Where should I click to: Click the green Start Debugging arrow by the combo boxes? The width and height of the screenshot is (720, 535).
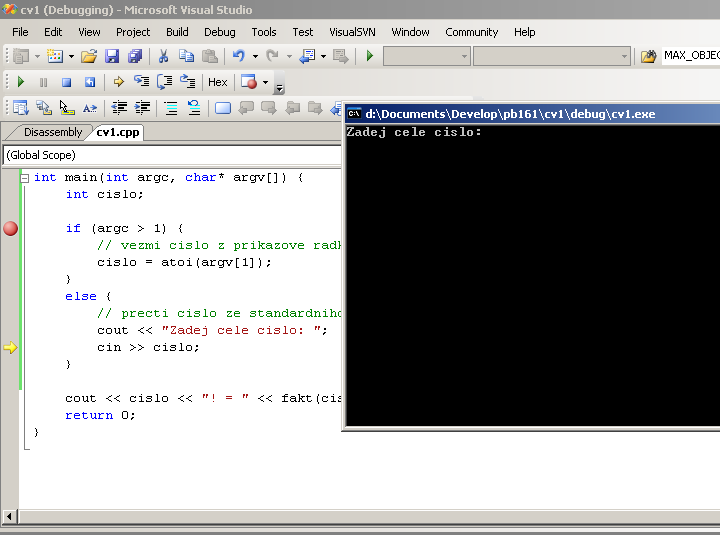pyautogui.click(x=370, y=56)
